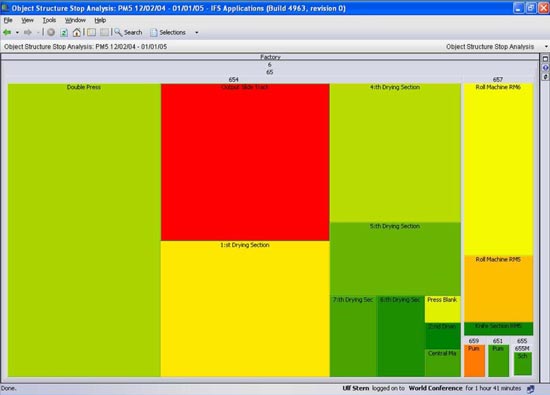Select the 6:th Drying Sec block
The width and height of the screenshot is (550, 395).
pyautogui.click(x=401, y=336)
